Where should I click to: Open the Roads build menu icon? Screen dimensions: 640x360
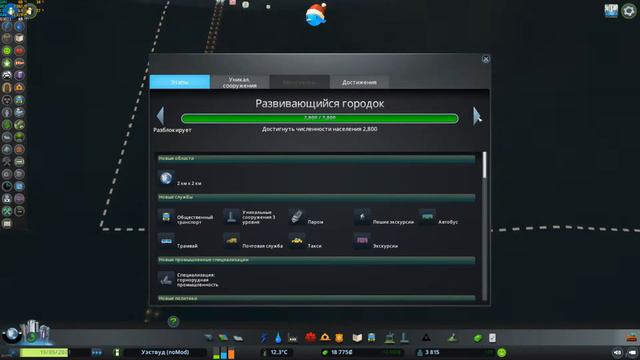(x=209, y=338)
